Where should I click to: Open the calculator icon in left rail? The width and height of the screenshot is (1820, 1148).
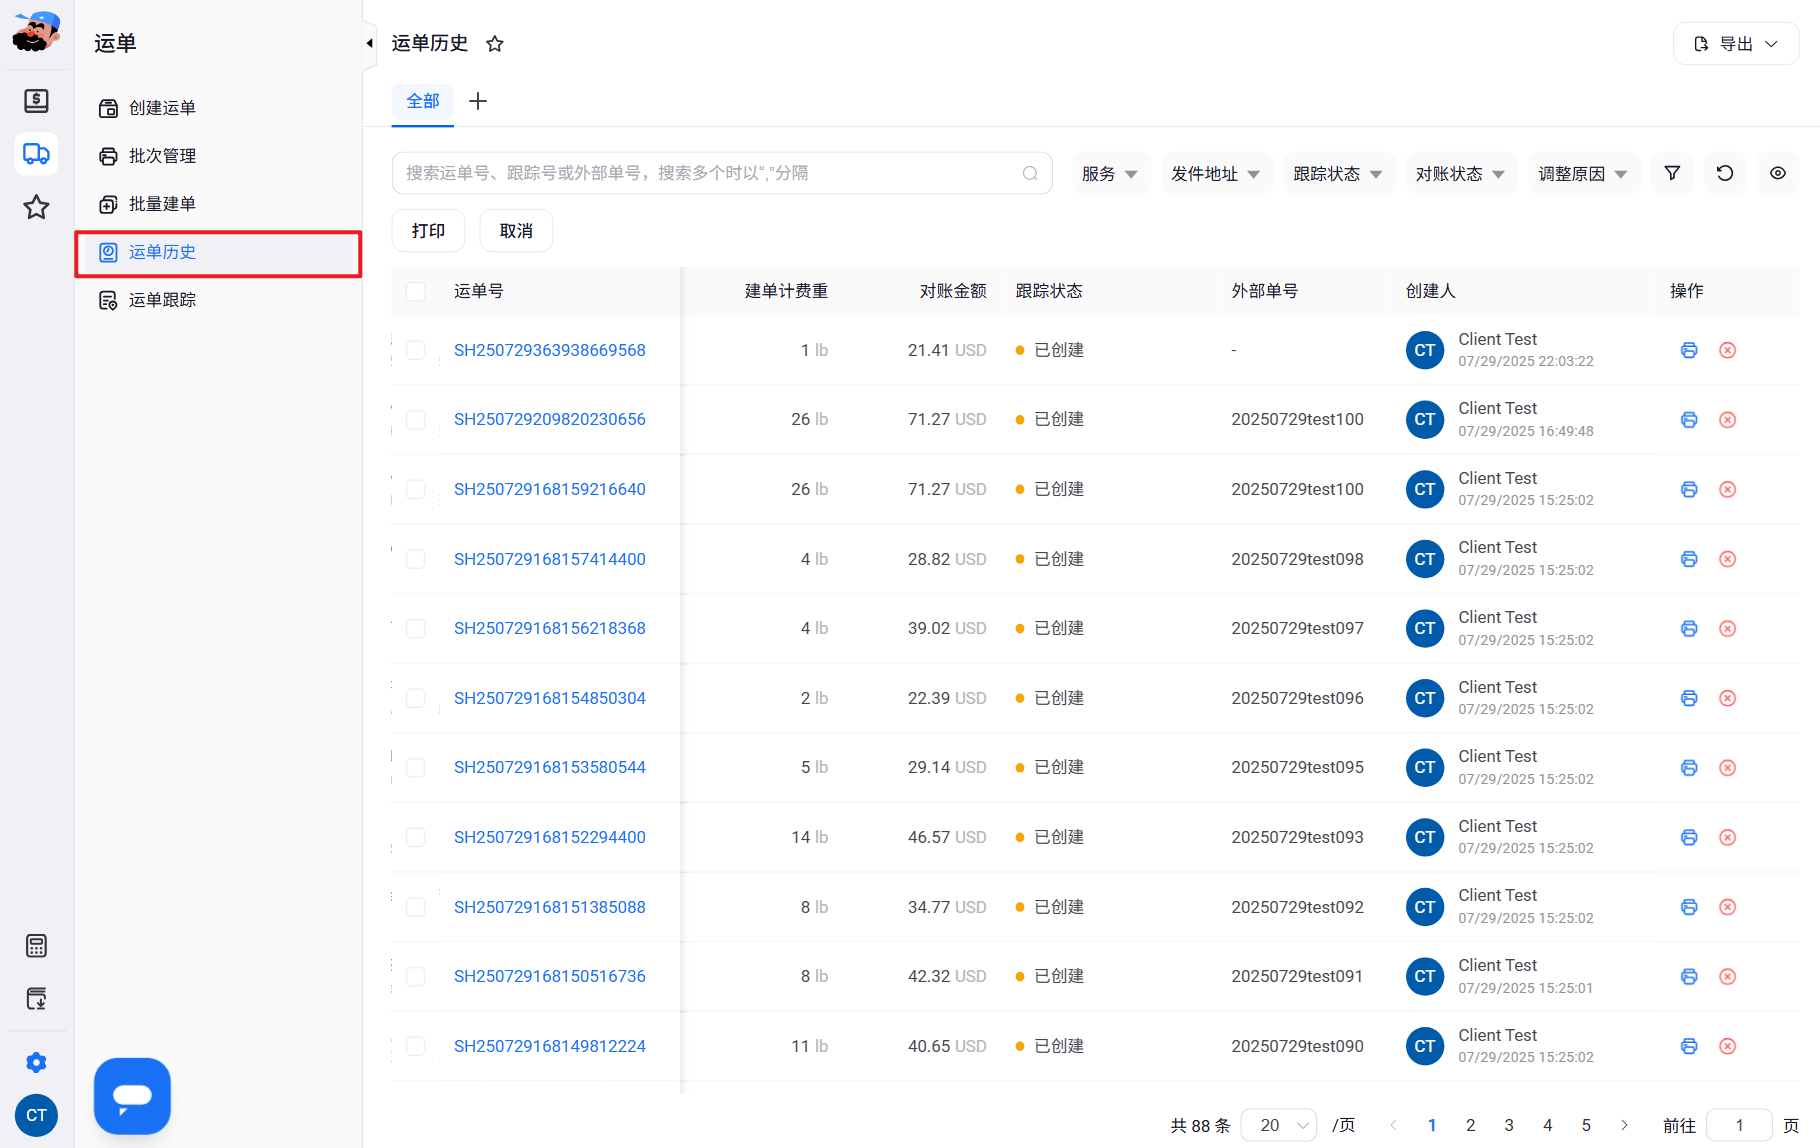point(37,946)
